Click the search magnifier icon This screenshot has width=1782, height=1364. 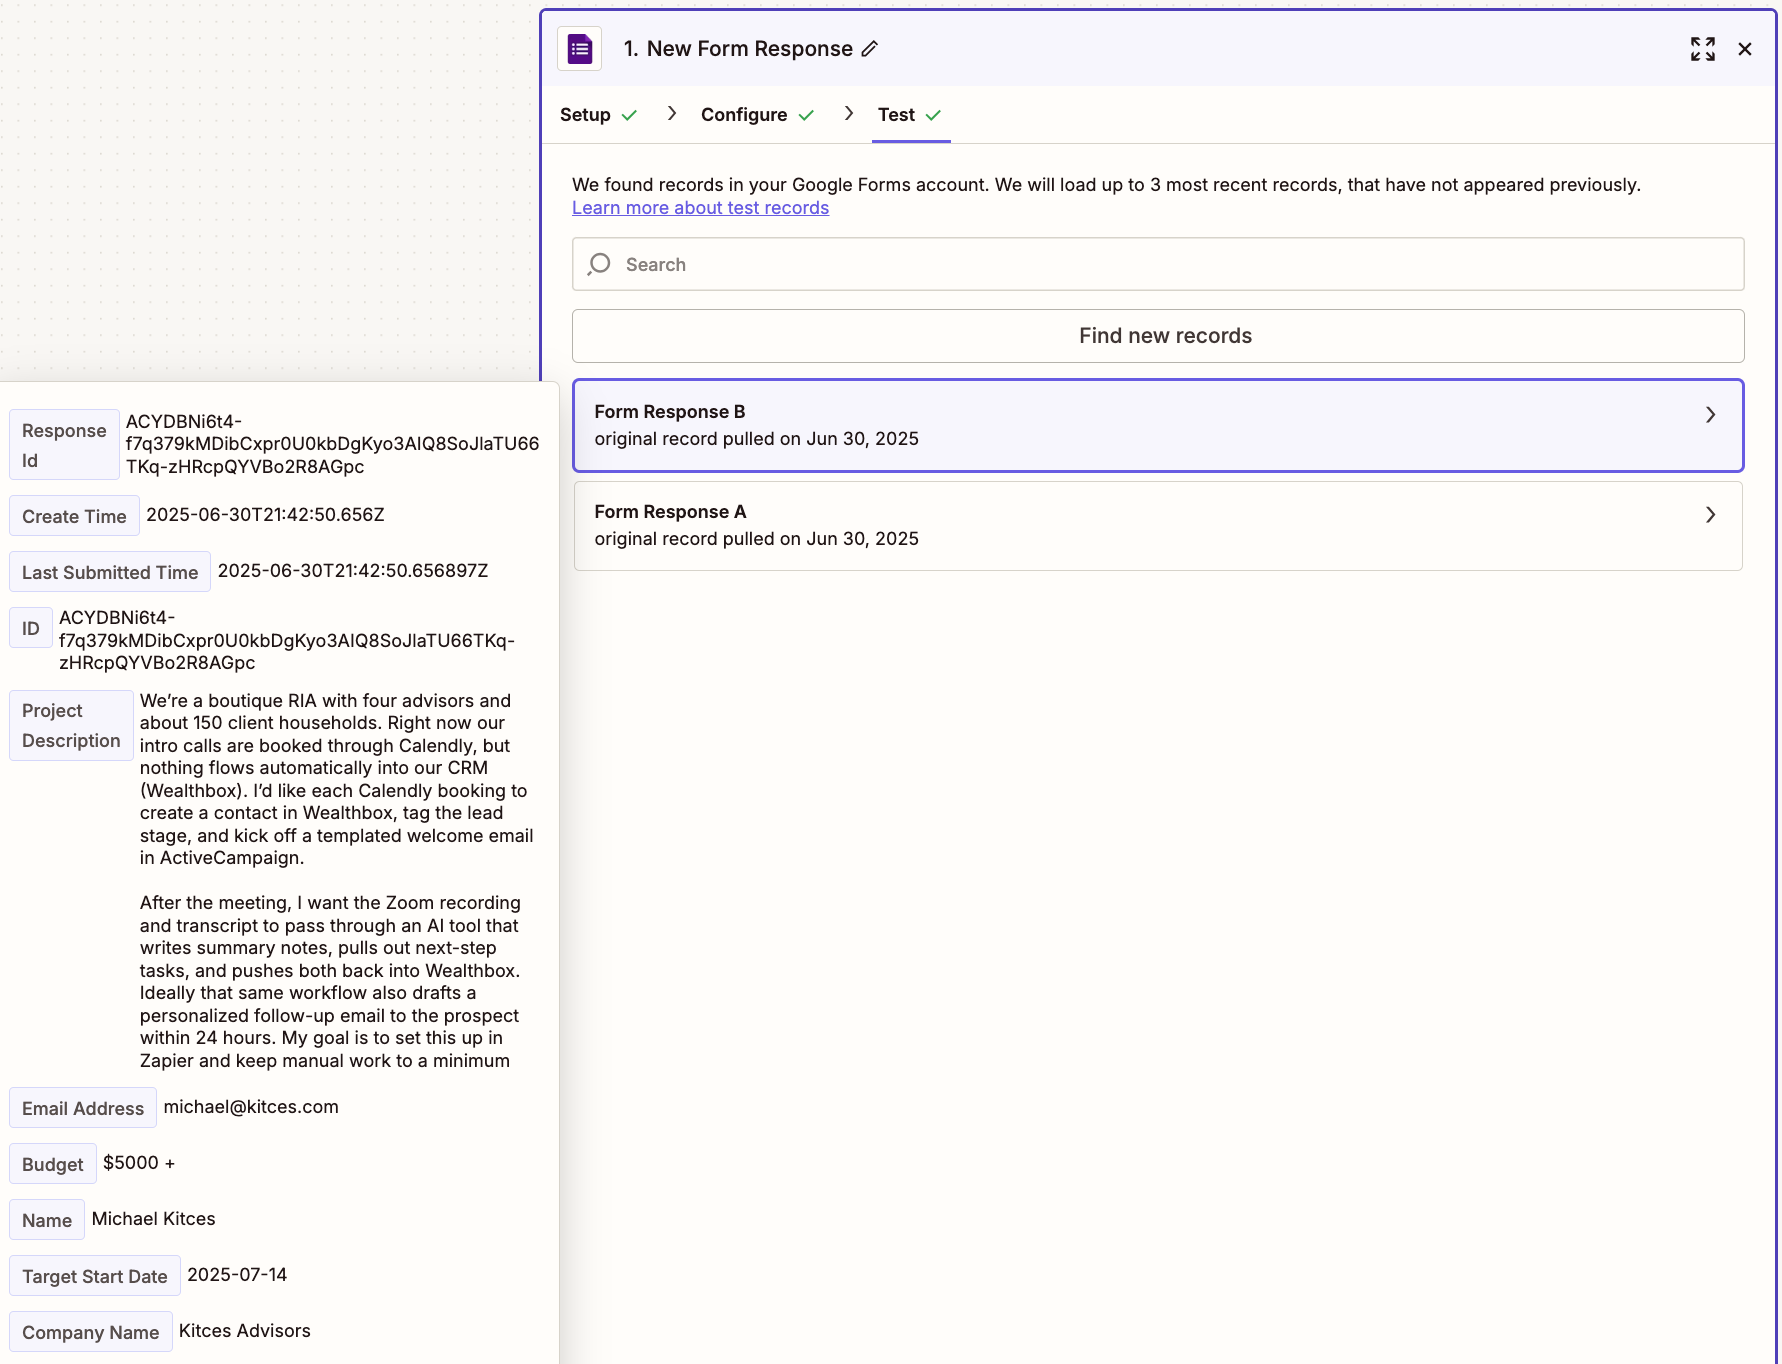click(599, 264)
